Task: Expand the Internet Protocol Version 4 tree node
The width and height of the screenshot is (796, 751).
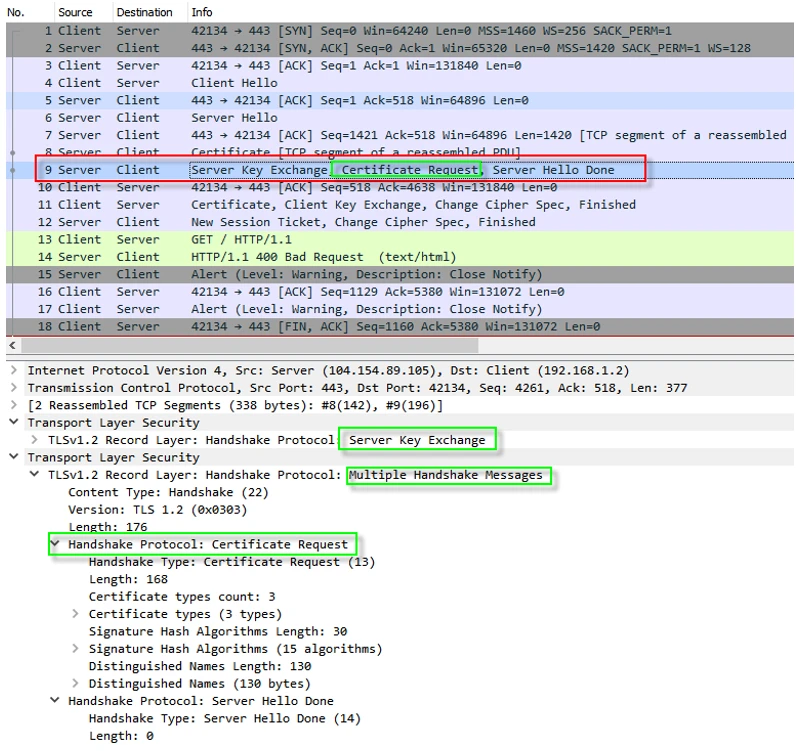Action: tap(13, 371)
